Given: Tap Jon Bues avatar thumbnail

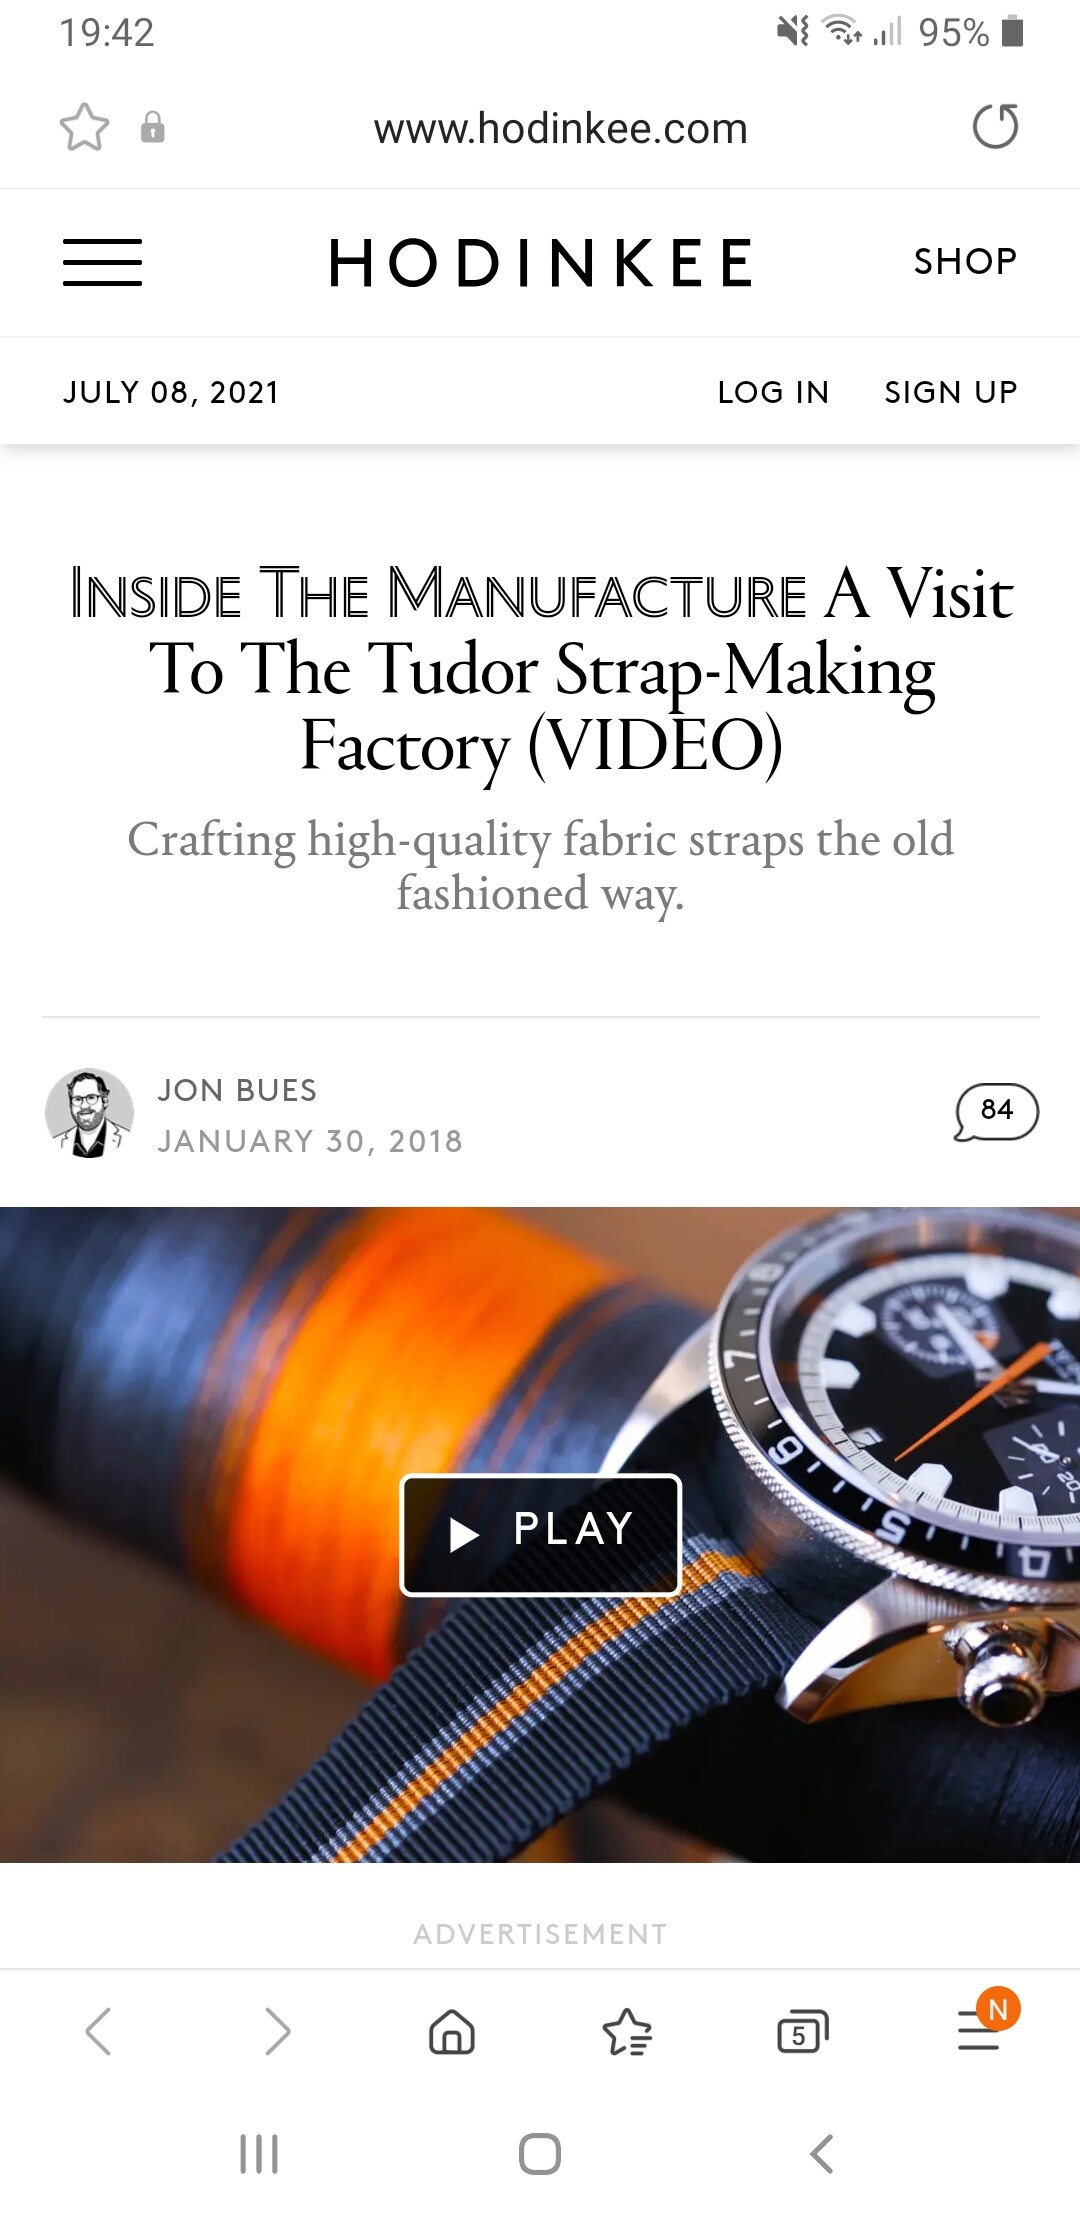Looking at the screenshot, I should (90, 1113).
